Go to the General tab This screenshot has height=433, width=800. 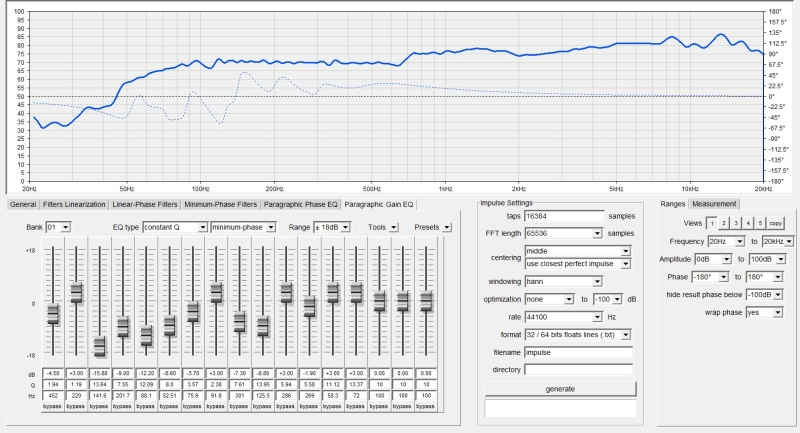click(x=24, y=204)
